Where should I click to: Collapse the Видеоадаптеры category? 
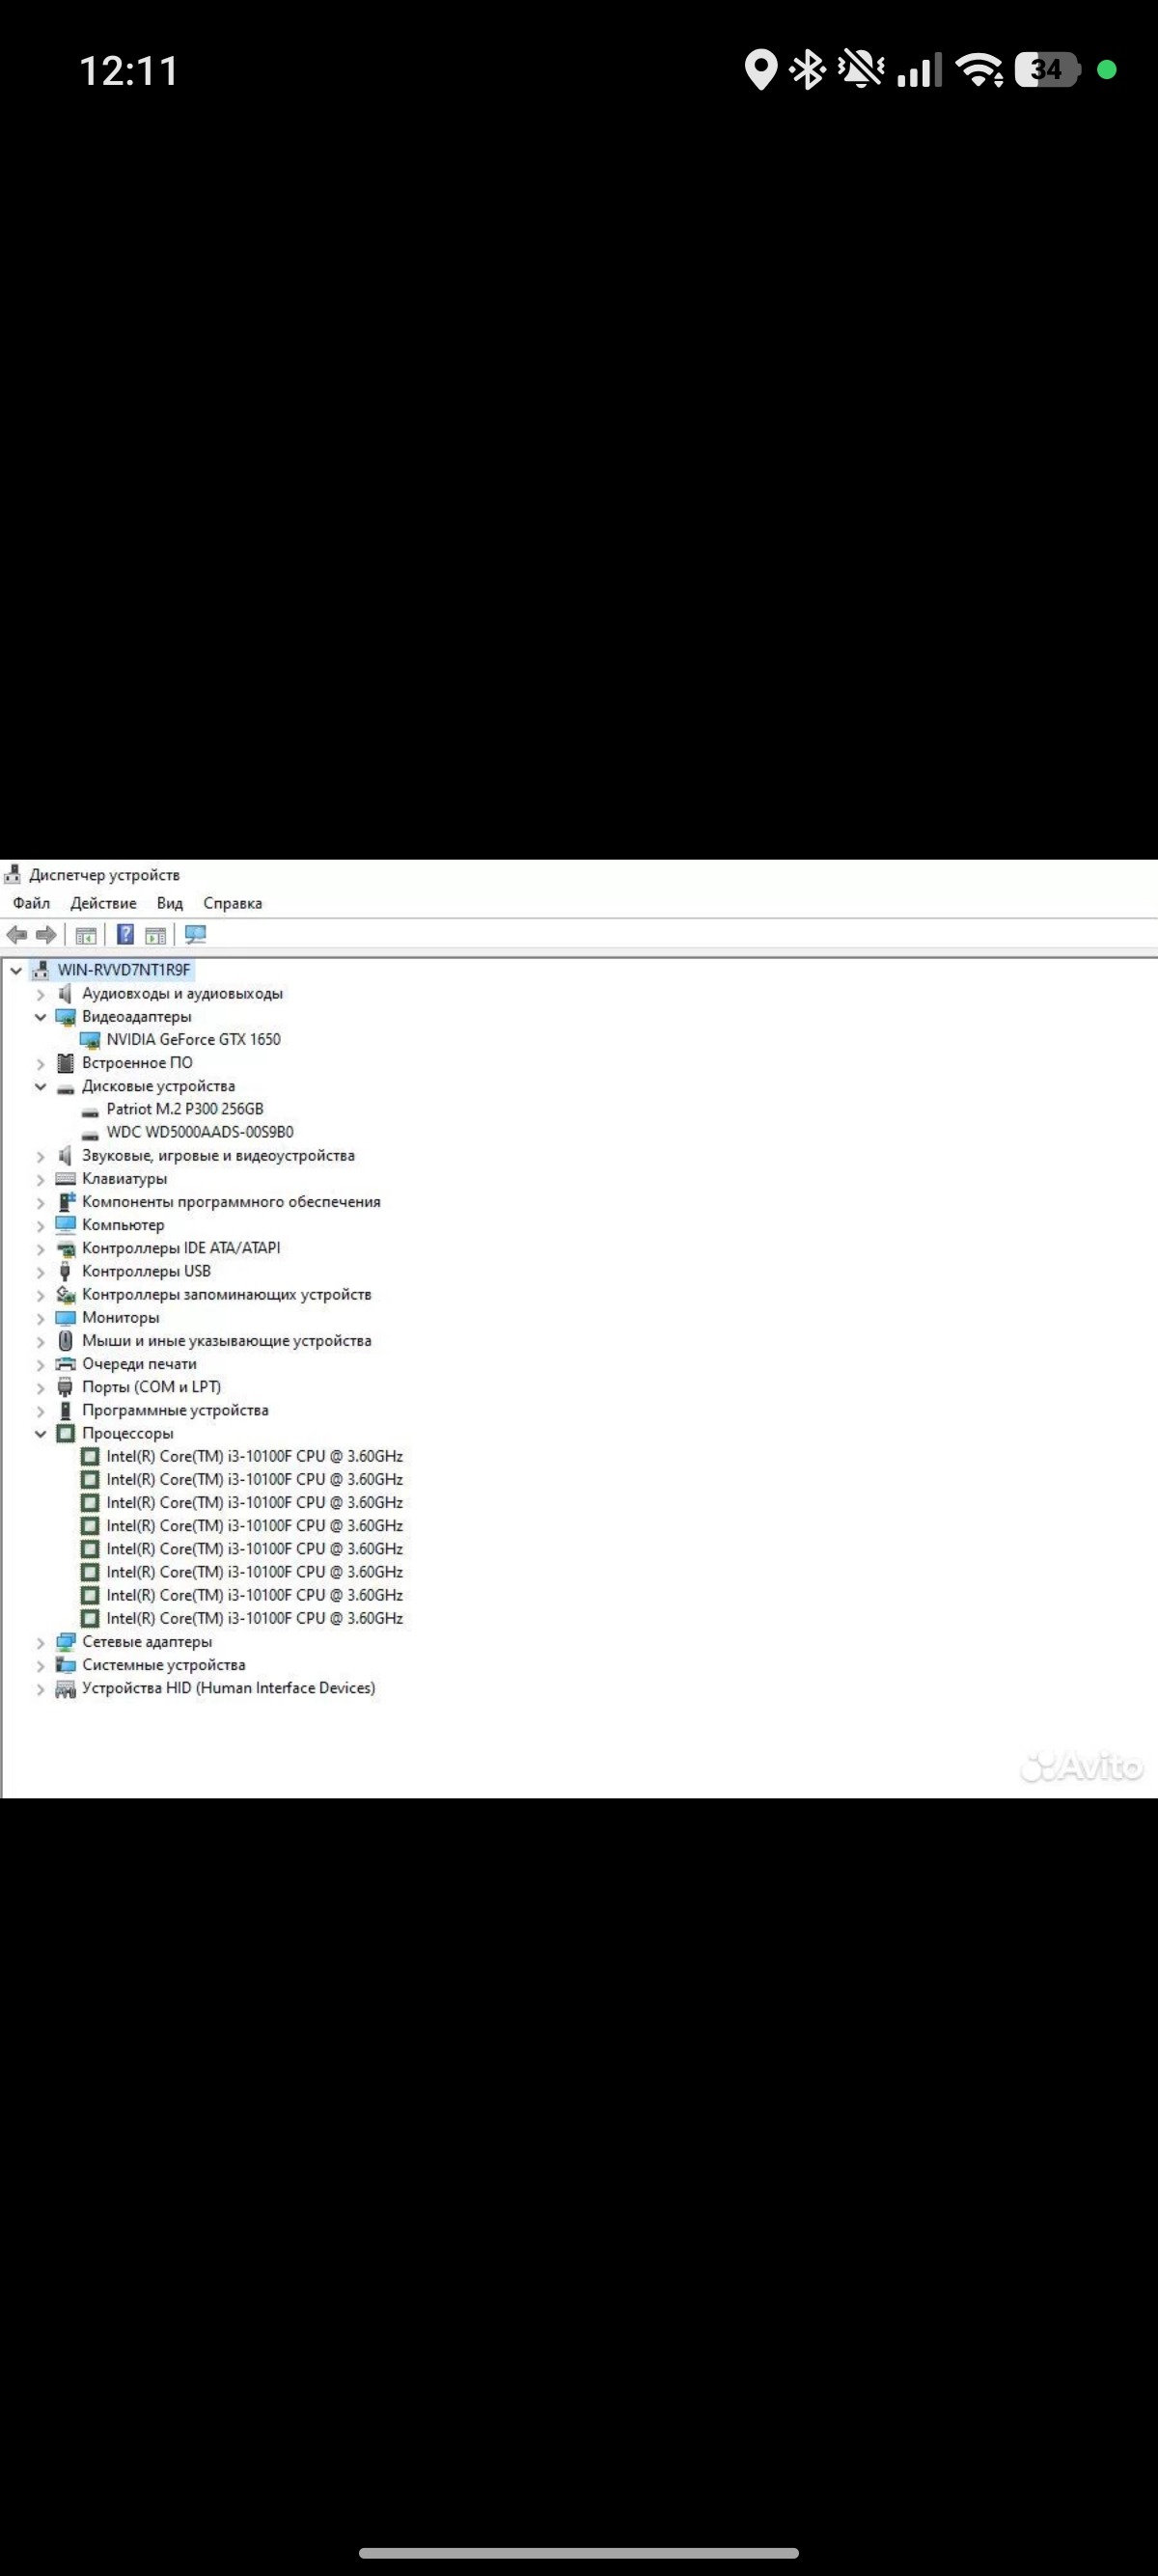click(x=41, y=1017)
